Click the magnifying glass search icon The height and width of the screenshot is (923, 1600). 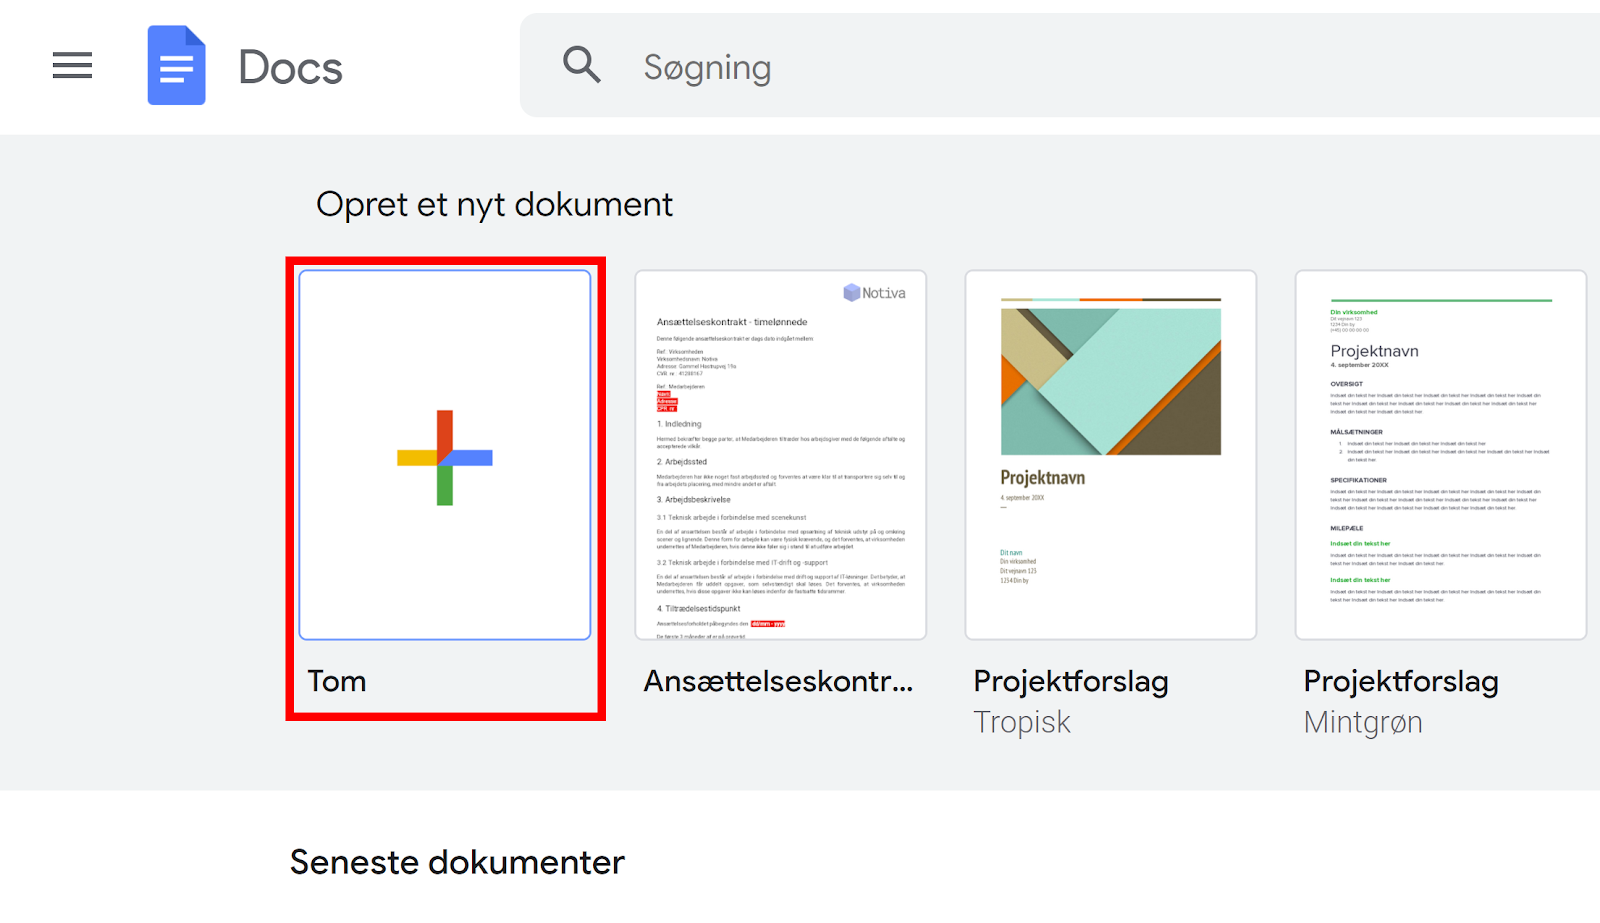581,65
